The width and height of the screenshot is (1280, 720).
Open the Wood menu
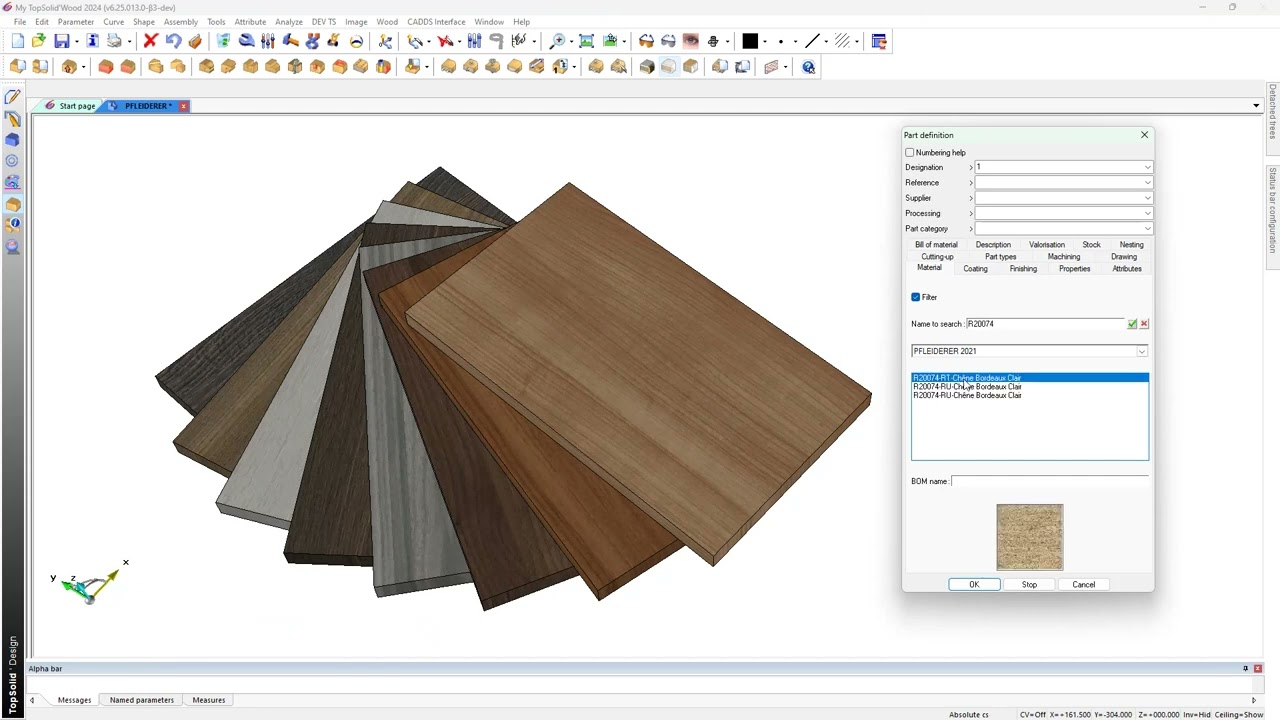coord(387,21)
